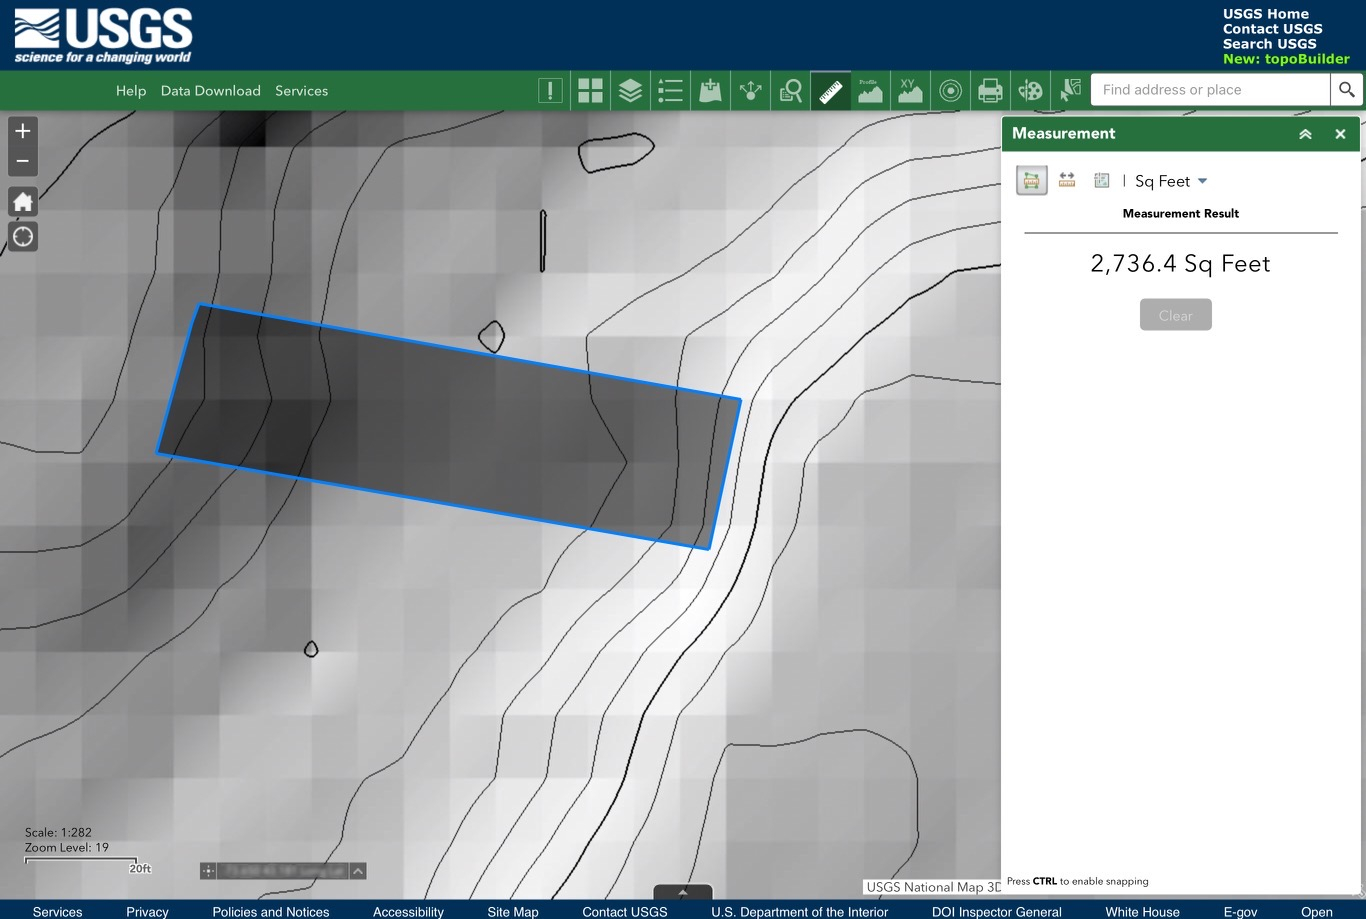This screenshot has width=1366, height=919.
Task: Open the Data Download menu
Action: (x=210, y=91)
